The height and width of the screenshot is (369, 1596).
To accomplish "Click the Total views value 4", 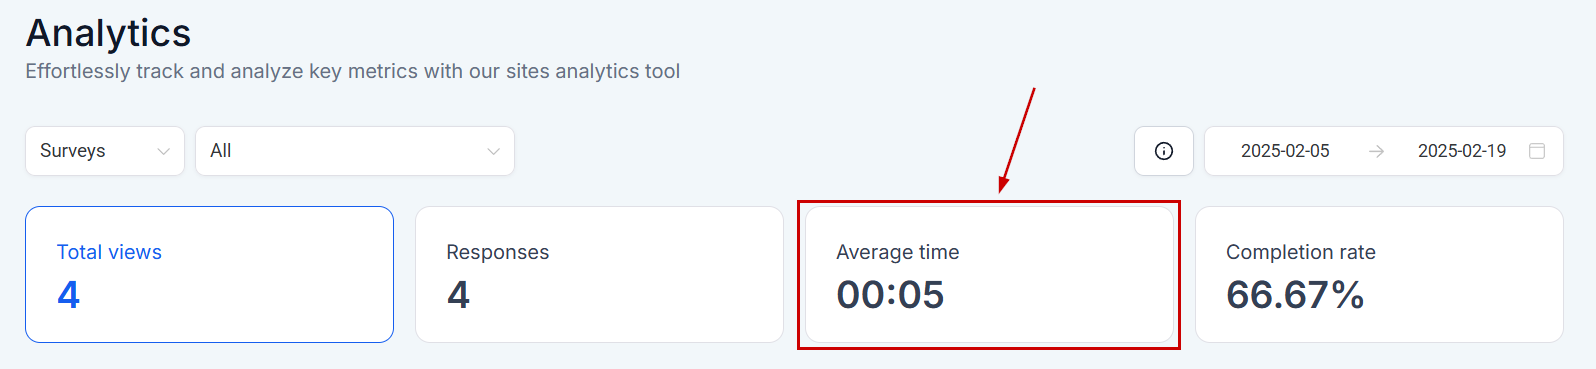I will click(x=68, y=295).
